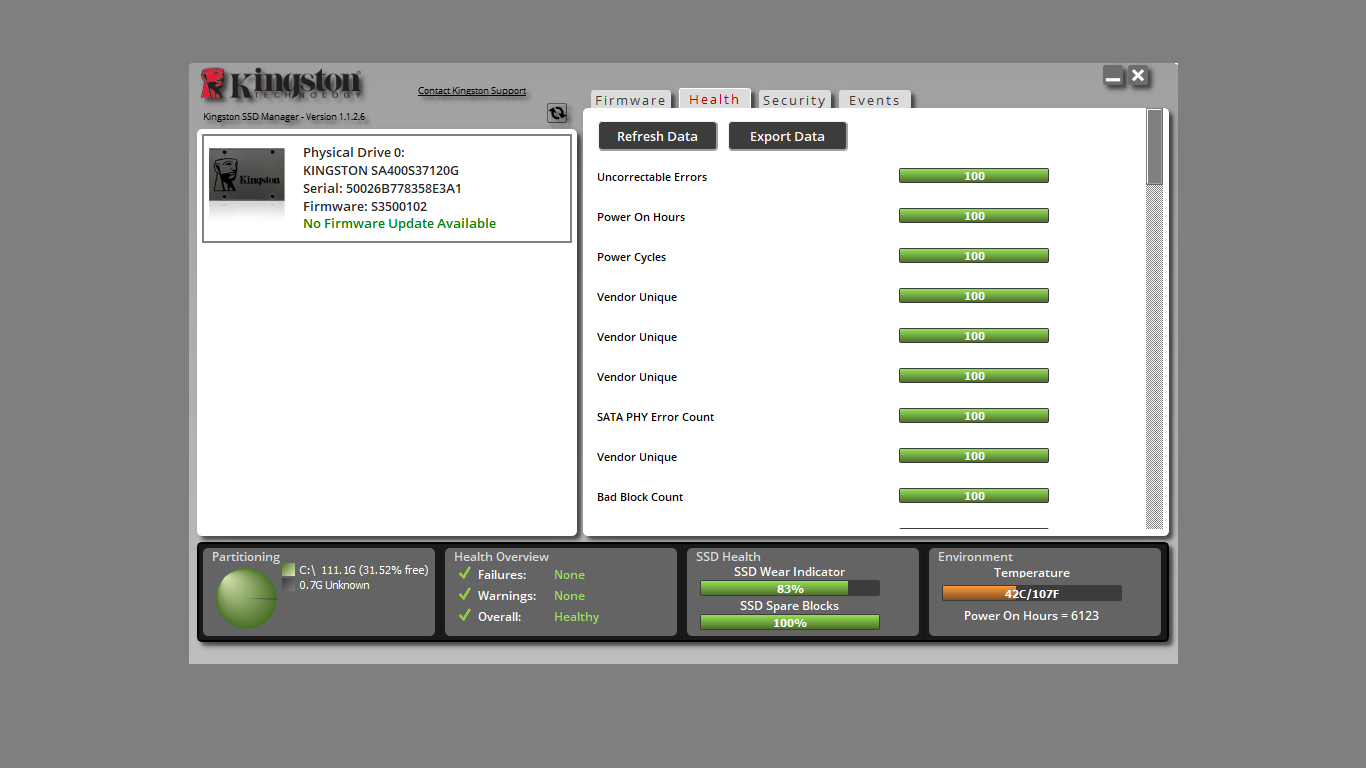Minimize the SSD Manager window
The image size is (1366, 768).
click(x=1113, y=76)
